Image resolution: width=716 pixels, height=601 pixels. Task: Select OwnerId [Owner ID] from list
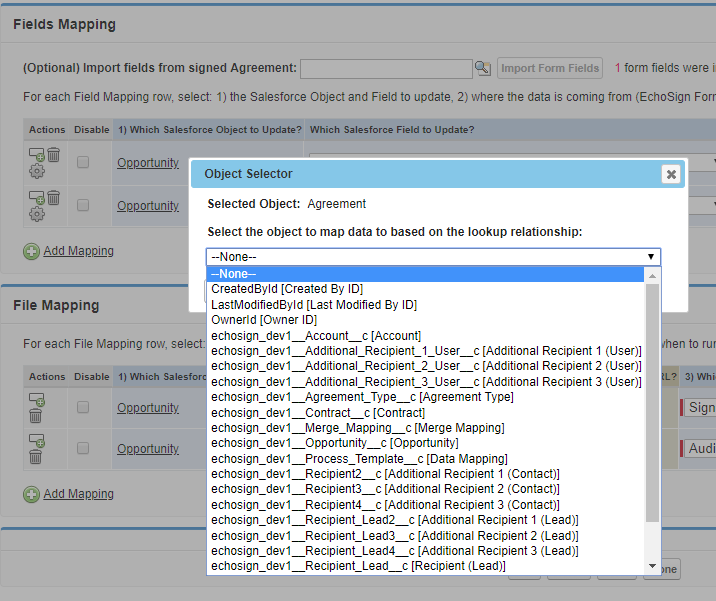click(264, 320)
